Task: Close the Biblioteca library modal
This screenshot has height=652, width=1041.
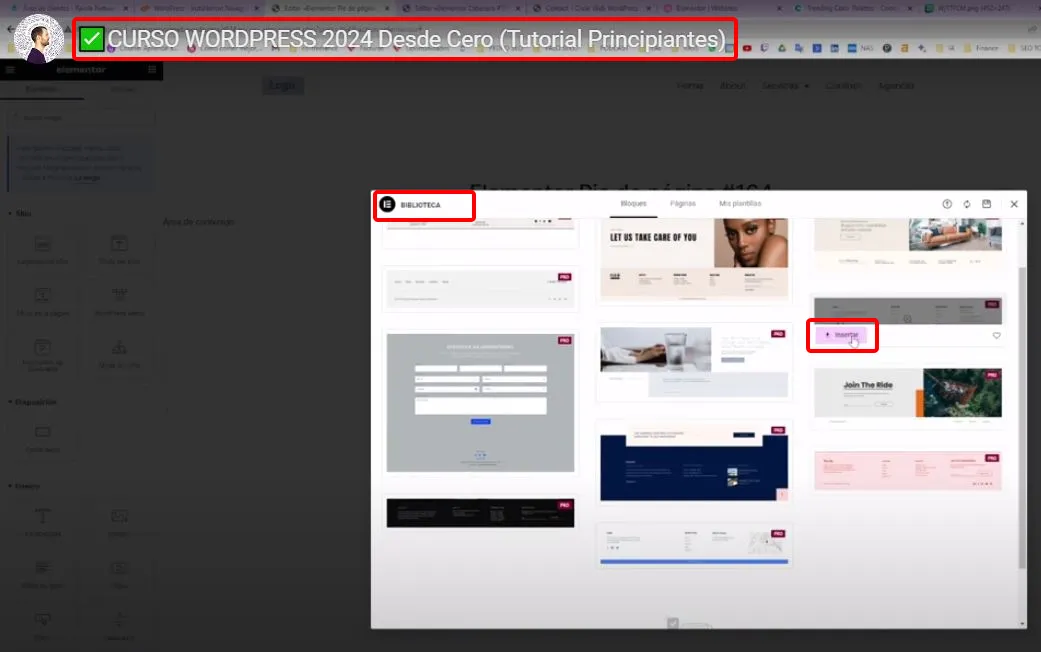Action: point(1014,204)
